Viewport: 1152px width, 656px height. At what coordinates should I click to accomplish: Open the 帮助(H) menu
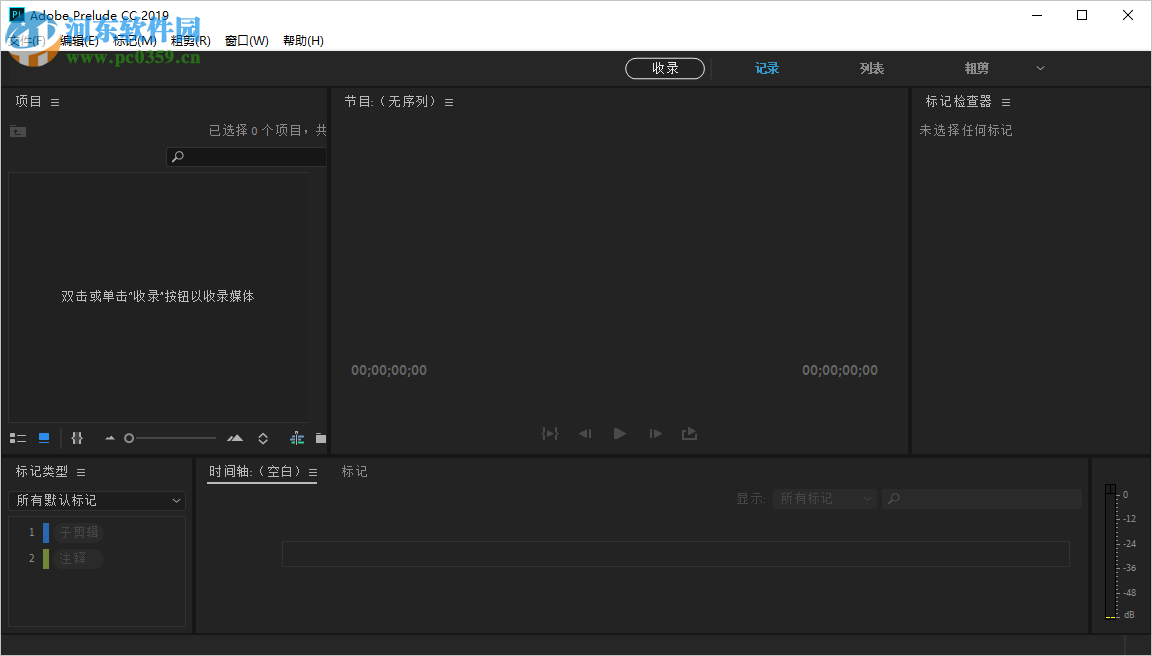coord(303,40)
